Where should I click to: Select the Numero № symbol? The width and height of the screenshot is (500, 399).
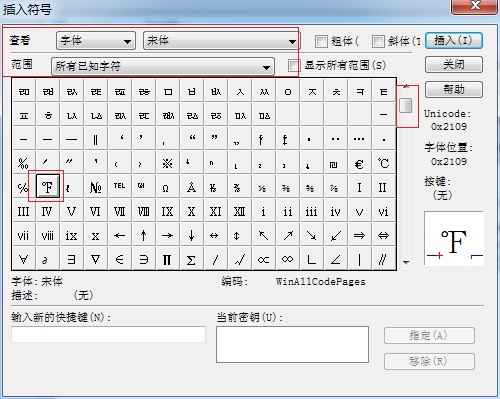pos(95,187)
